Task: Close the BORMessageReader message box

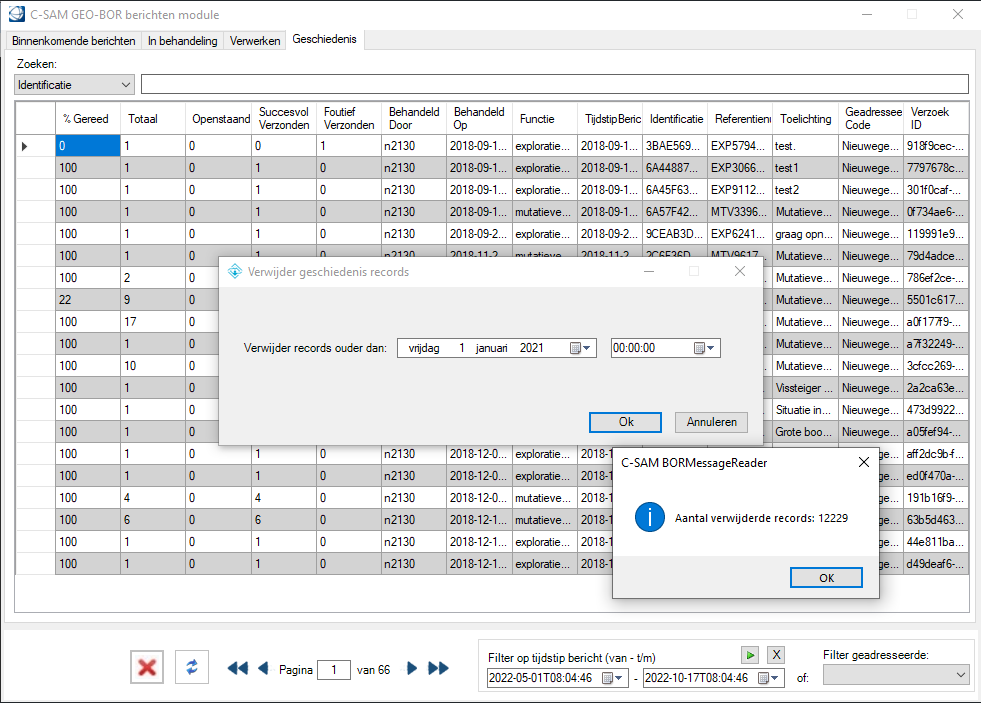Action: pyautogui.click(x=863, y=463)
